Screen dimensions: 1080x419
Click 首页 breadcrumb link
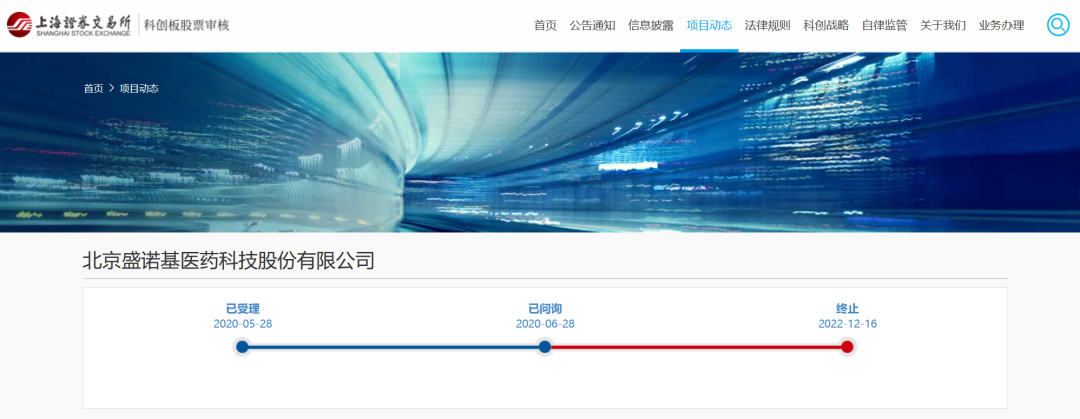[x=94, y=88]
